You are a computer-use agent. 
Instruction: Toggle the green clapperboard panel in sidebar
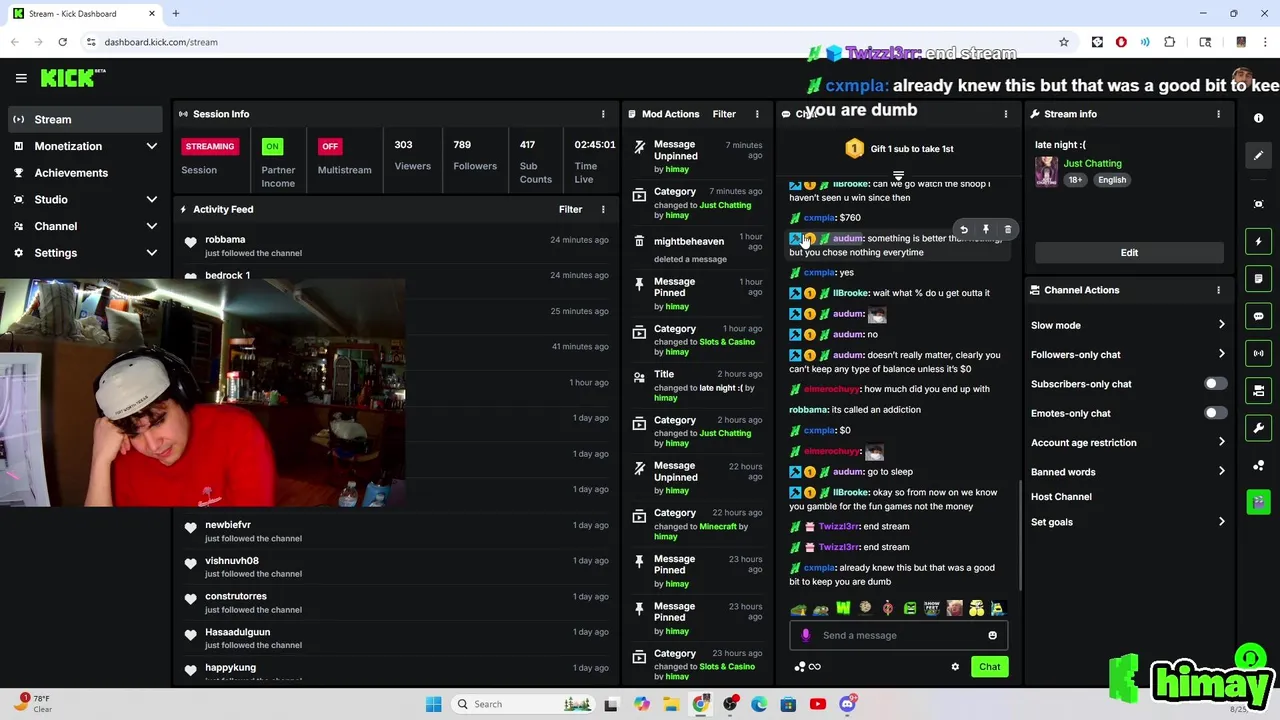coord(1258,502)
